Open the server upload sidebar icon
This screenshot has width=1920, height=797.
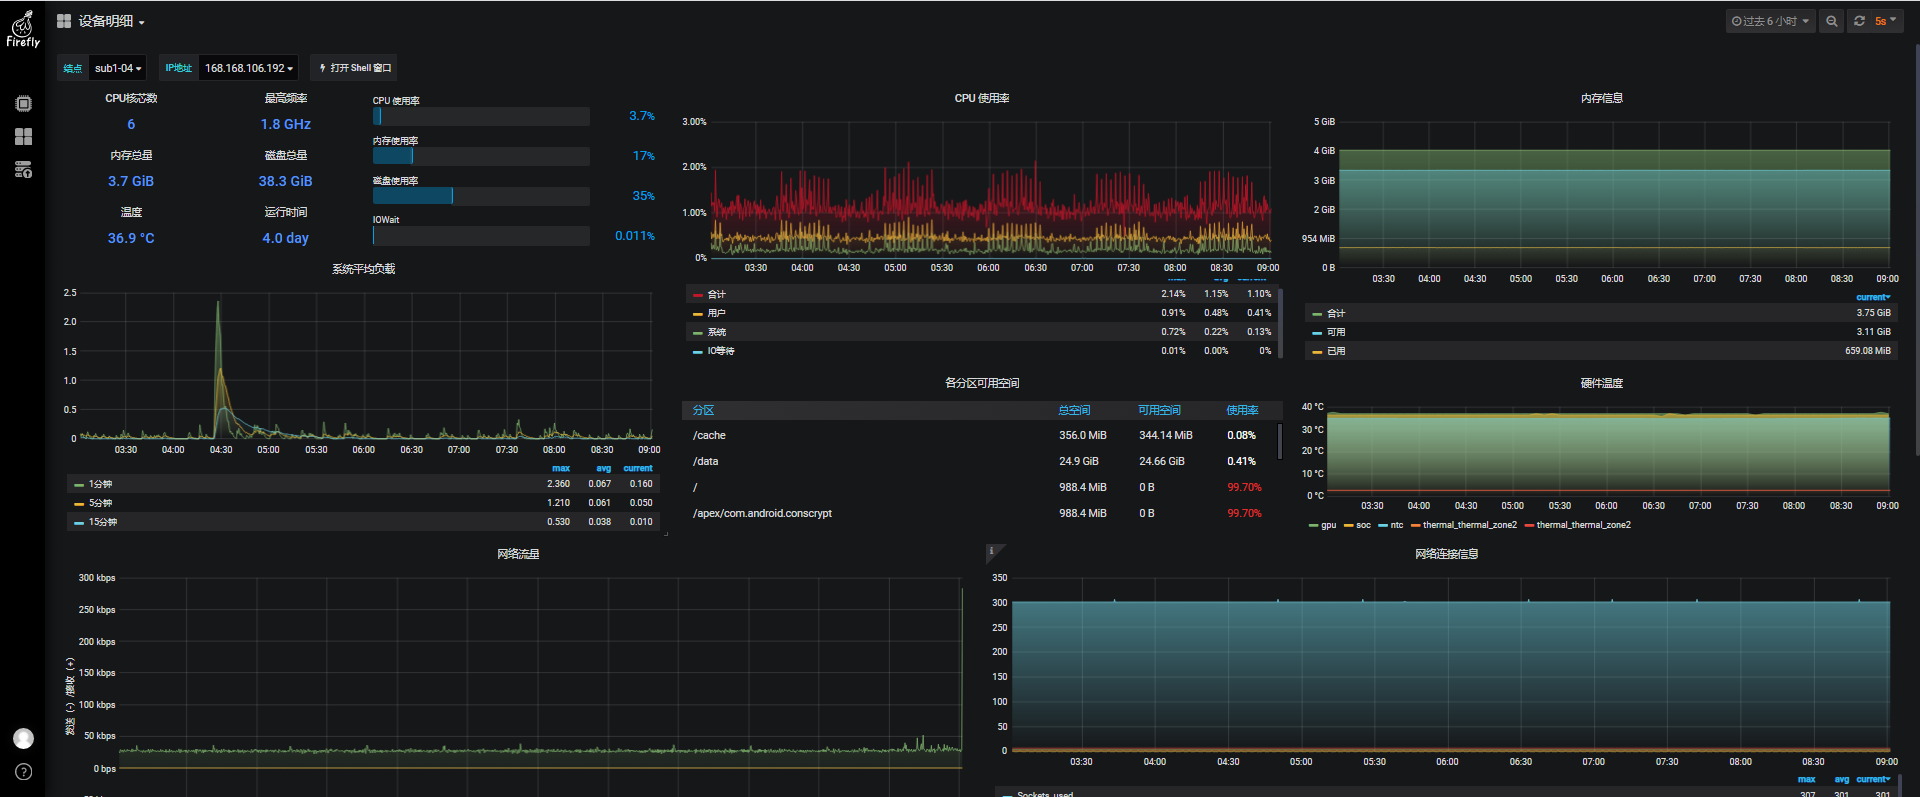(x=23, y=170)
